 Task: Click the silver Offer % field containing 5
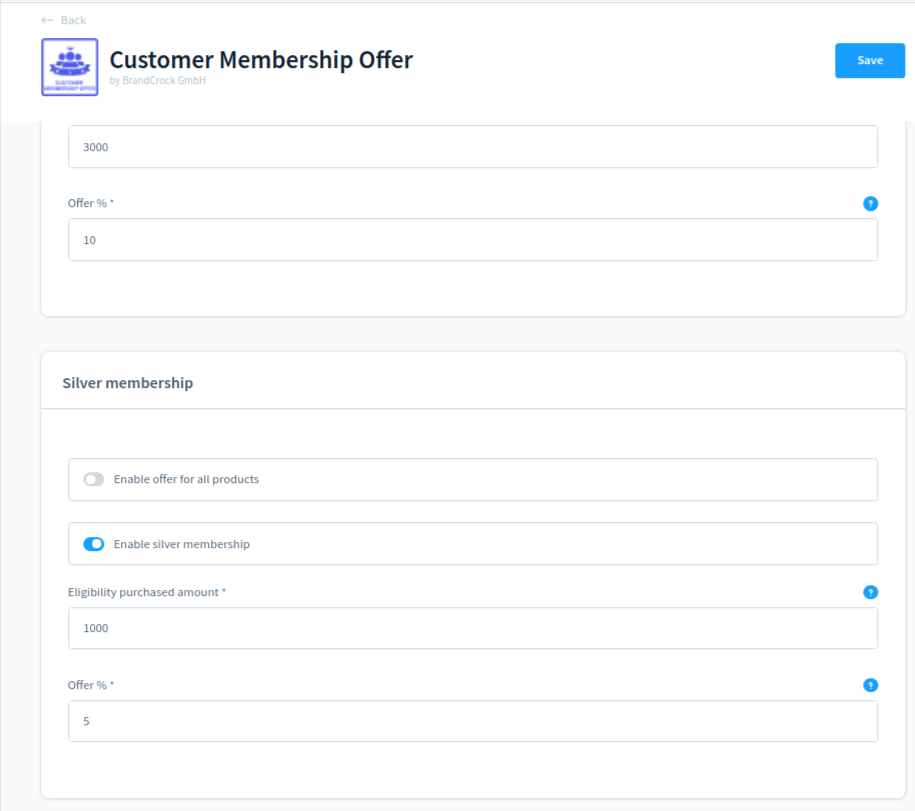click(x=473, y=721)
